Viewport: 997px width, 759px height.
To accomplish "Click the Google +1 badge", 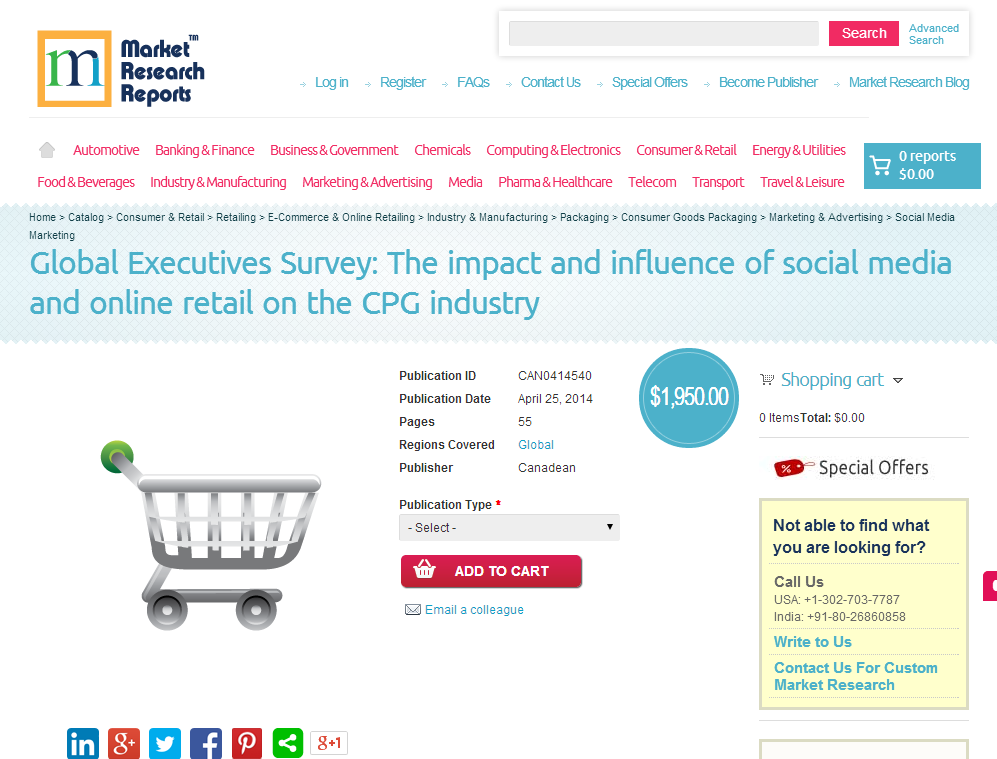I will [329, 742].
